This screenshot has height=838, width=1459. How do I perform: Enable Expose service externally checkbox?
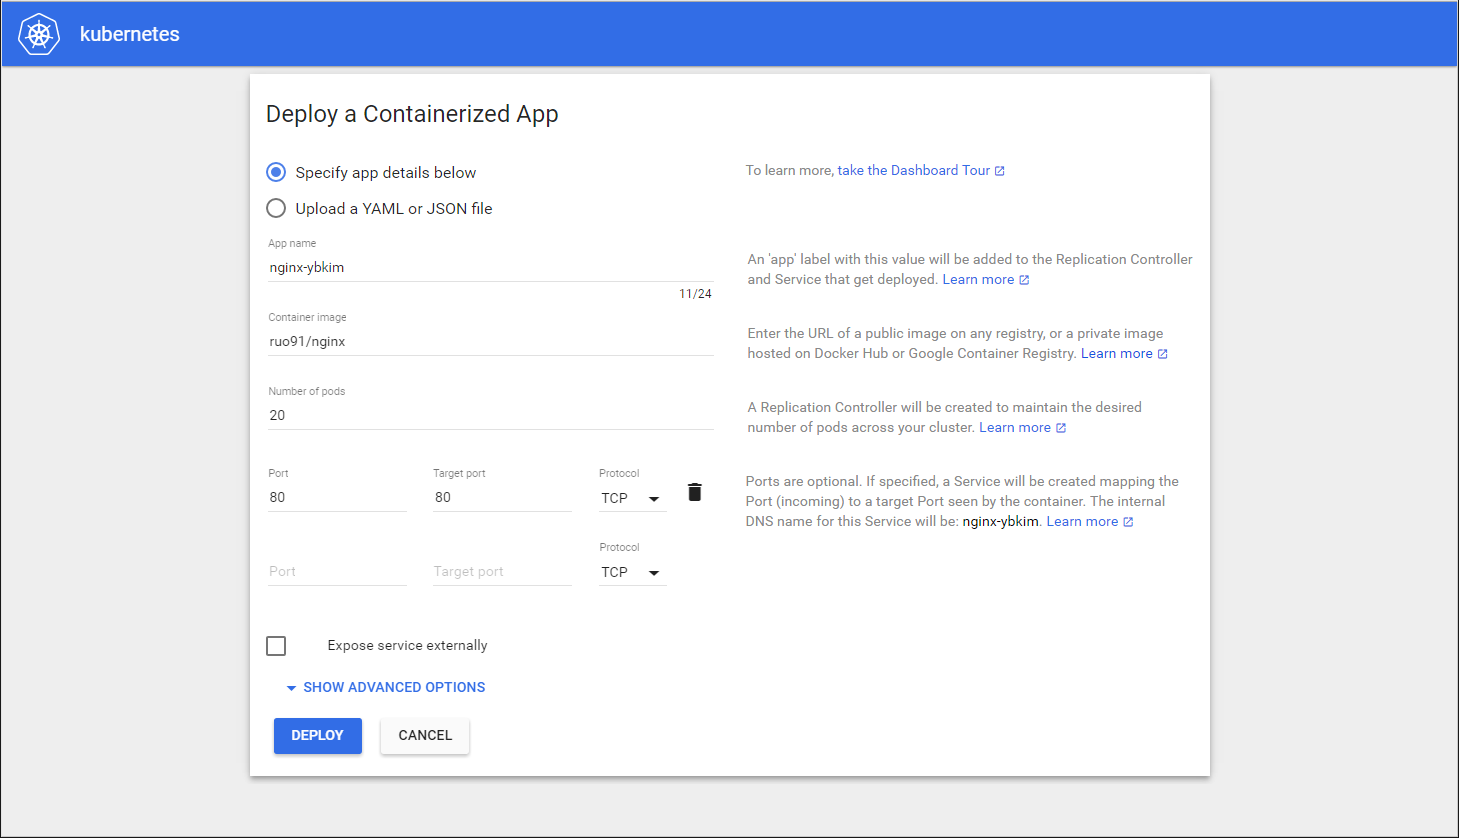276,646
